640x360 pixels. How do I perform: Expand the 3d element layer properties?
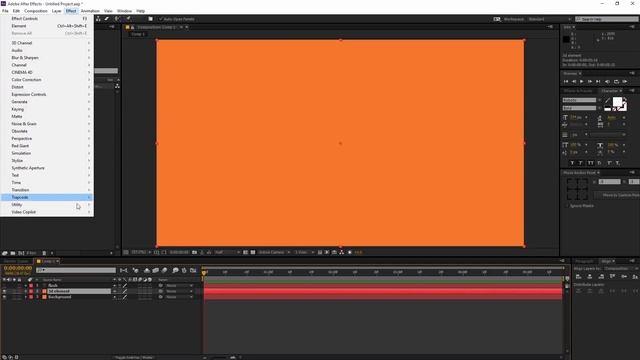pos(25,291)
